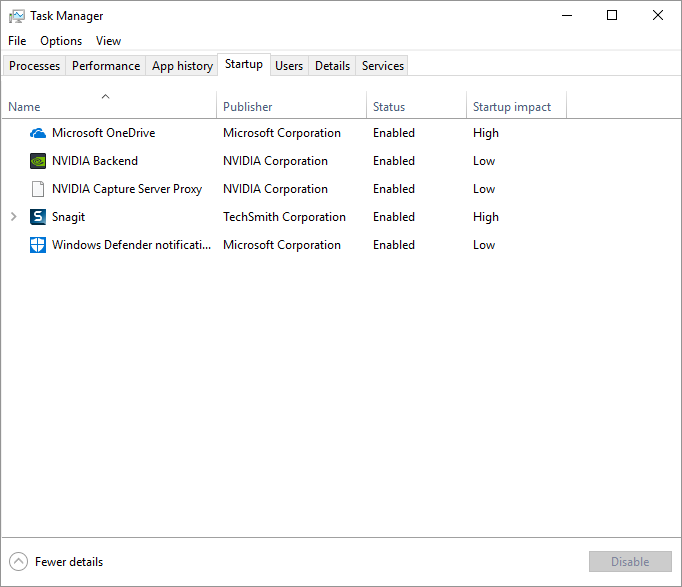Minimize the Task Manager window
Screen dimensions: 682x587
point(567,15)
